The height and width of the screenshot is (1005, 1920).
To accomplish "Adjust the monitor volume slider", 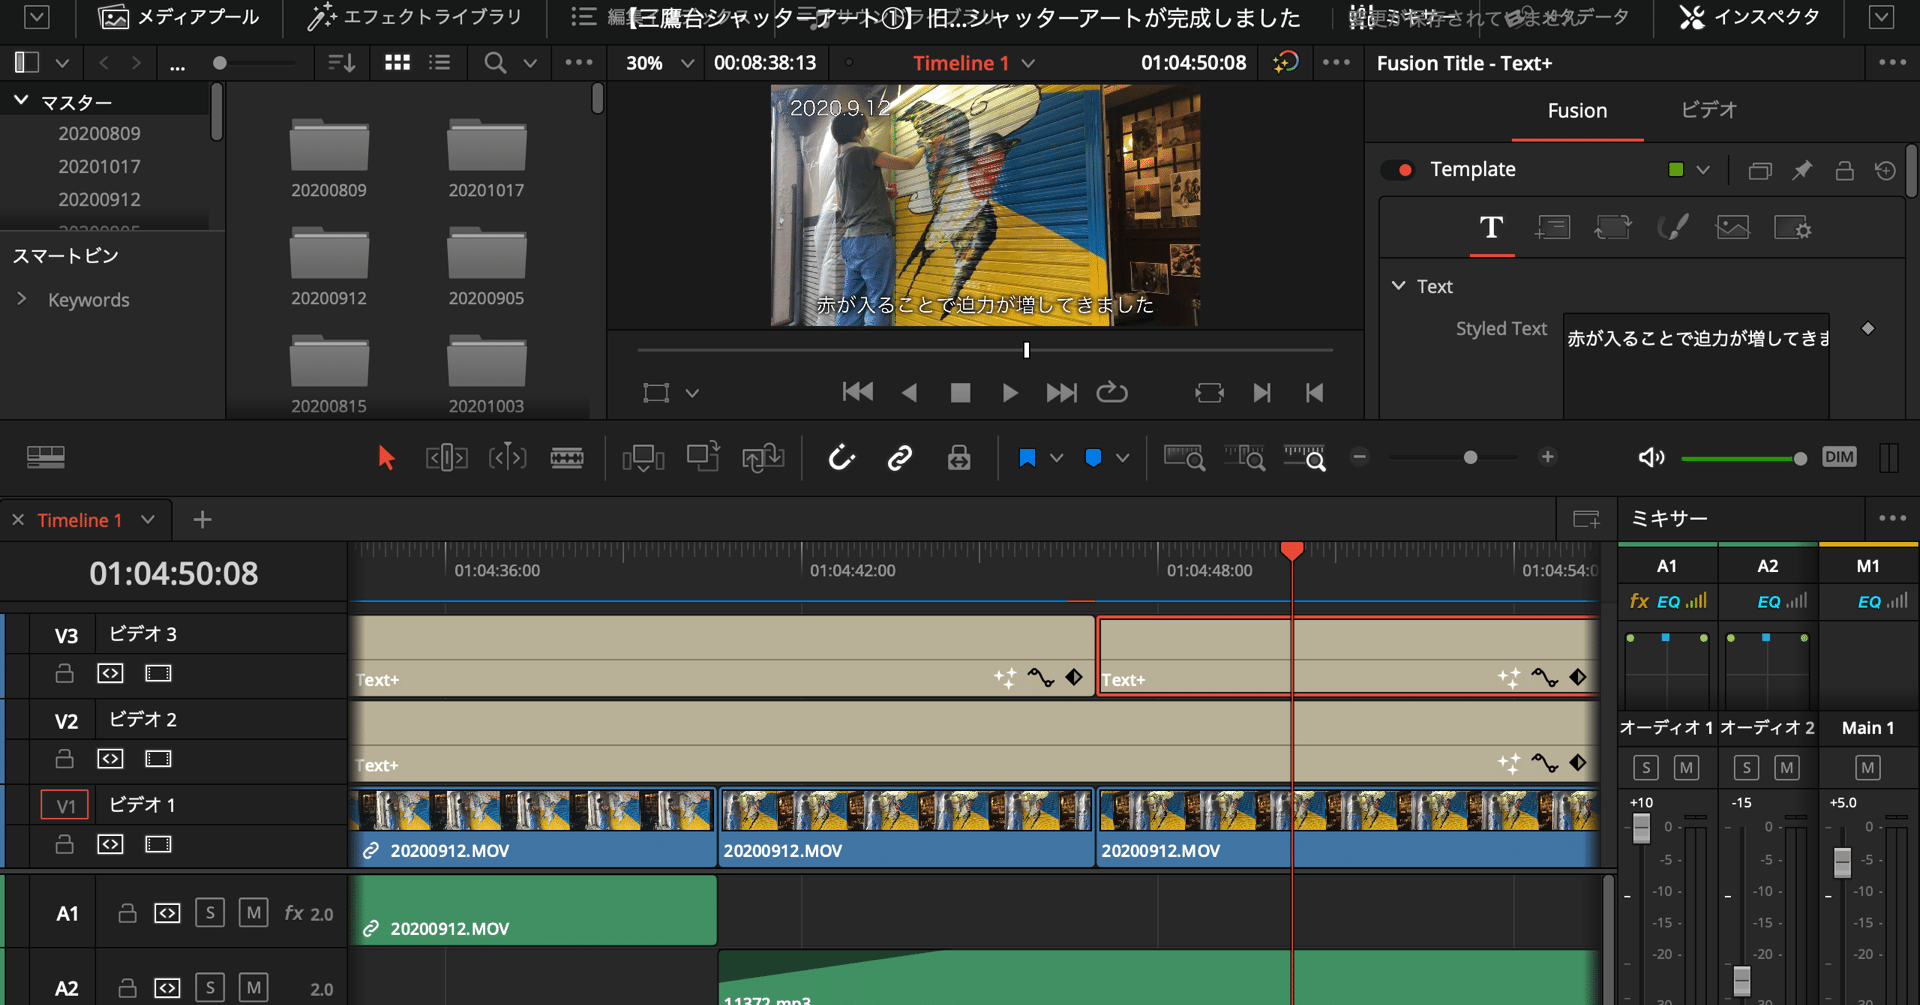I will click(x=1744, y=458).
